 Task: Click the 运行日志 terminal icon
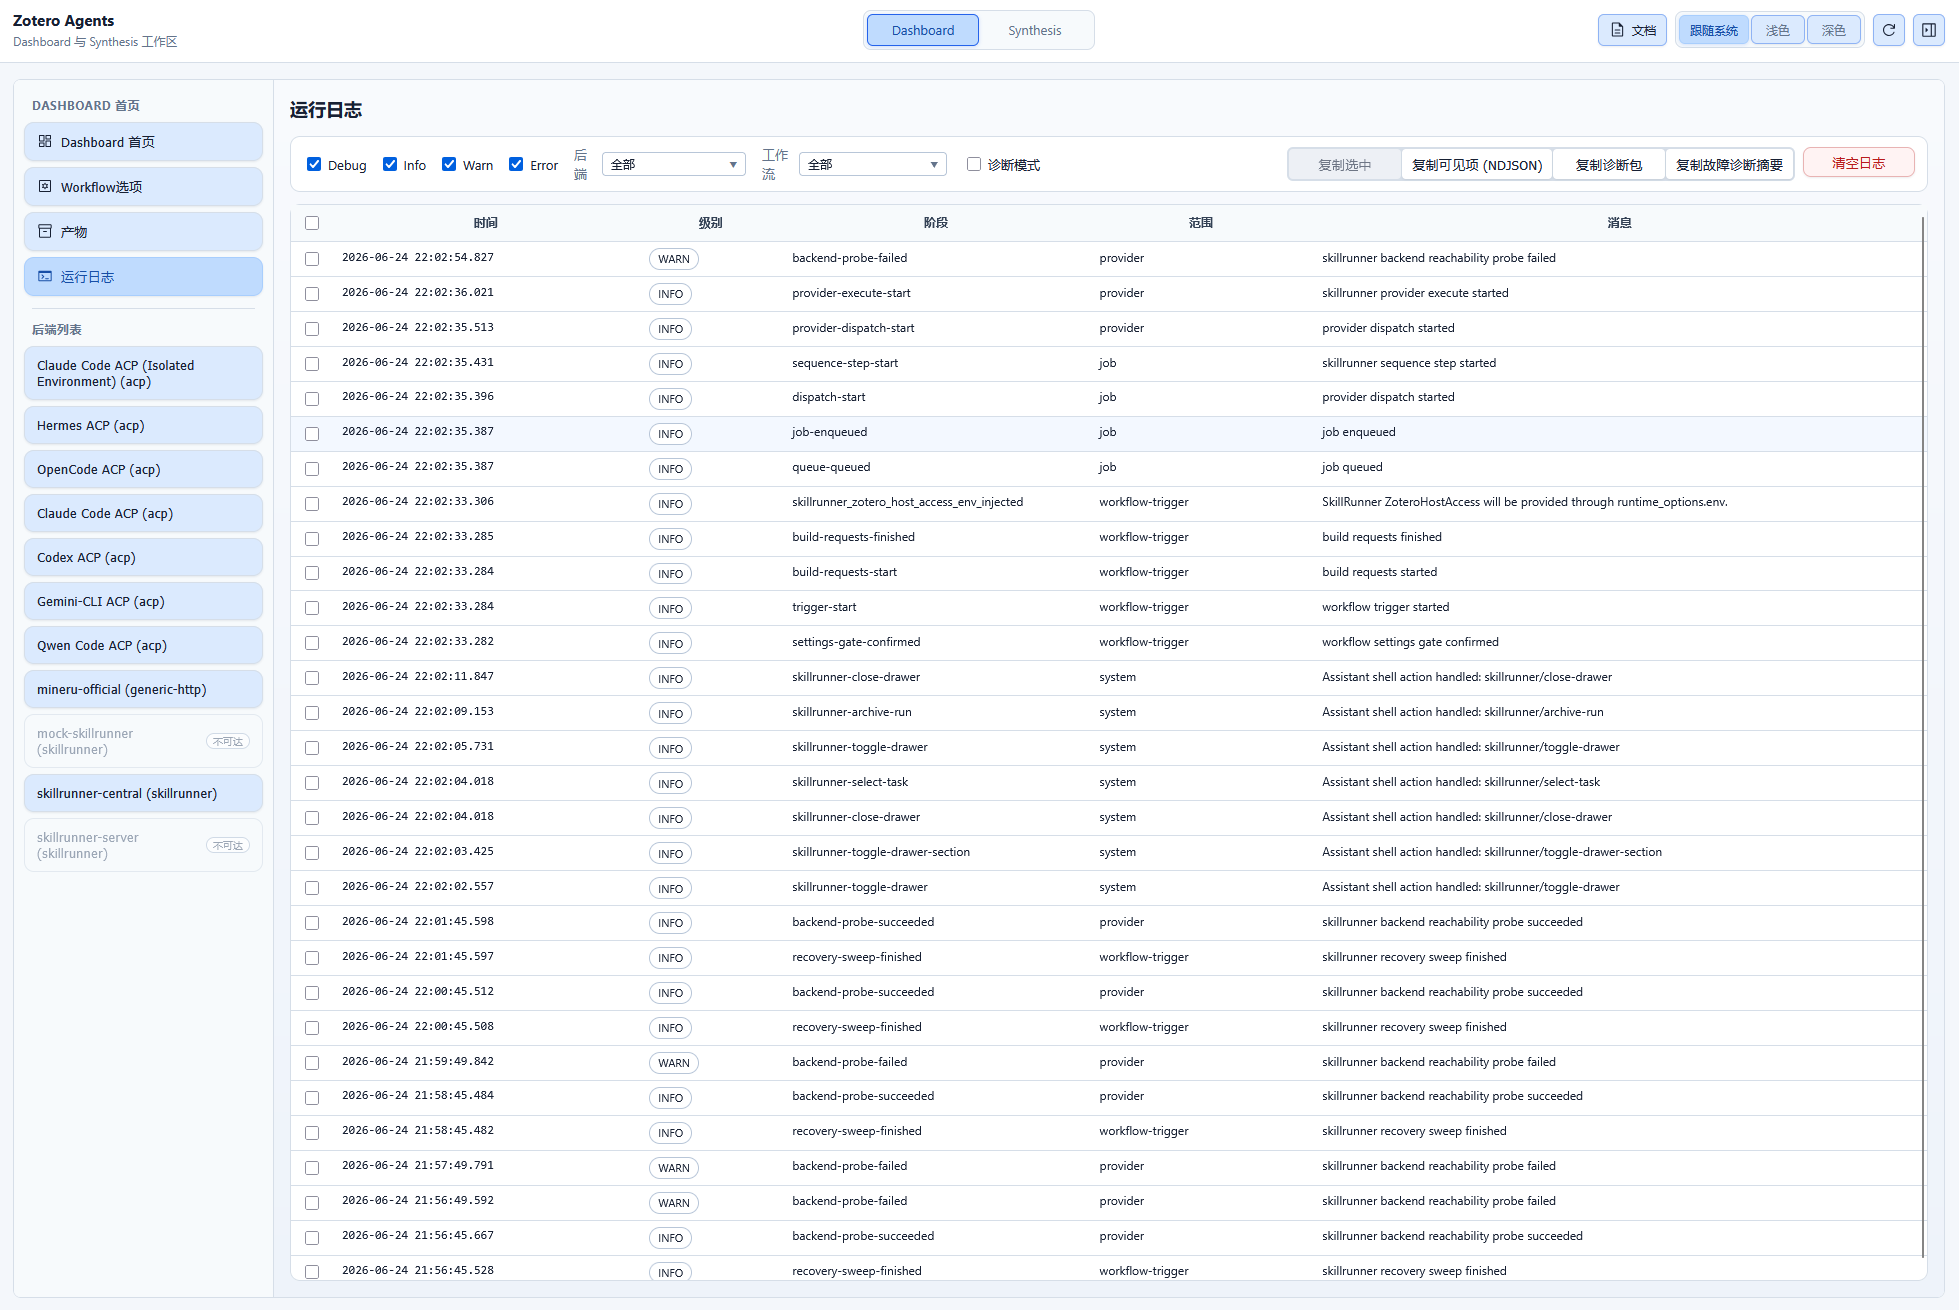click(45, 276)
